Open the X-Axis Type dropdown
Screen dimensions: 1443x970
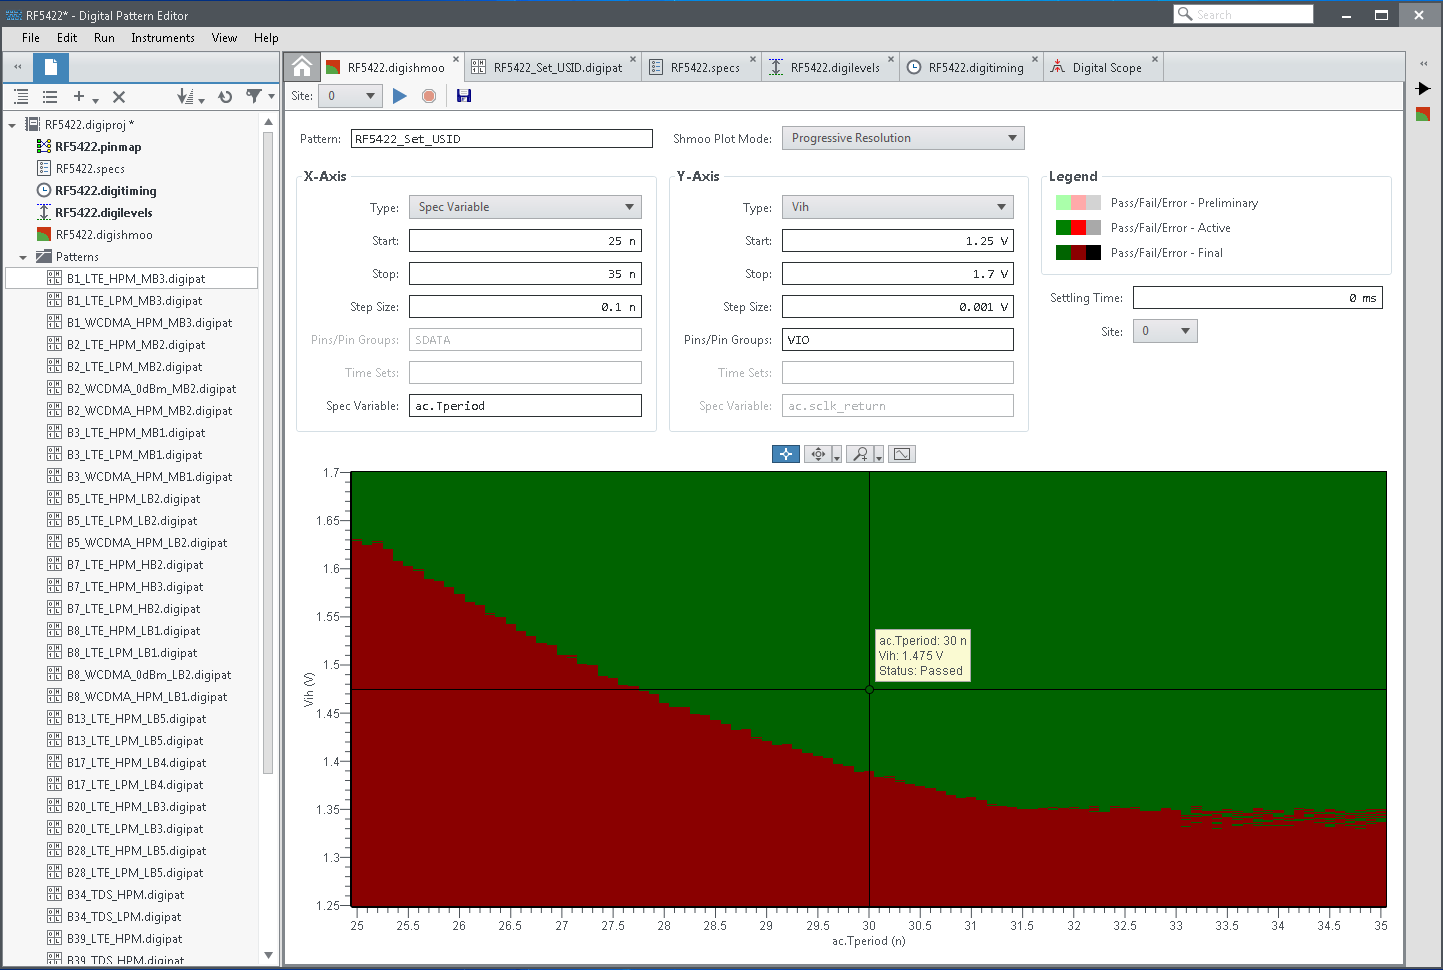pos(525,207)
